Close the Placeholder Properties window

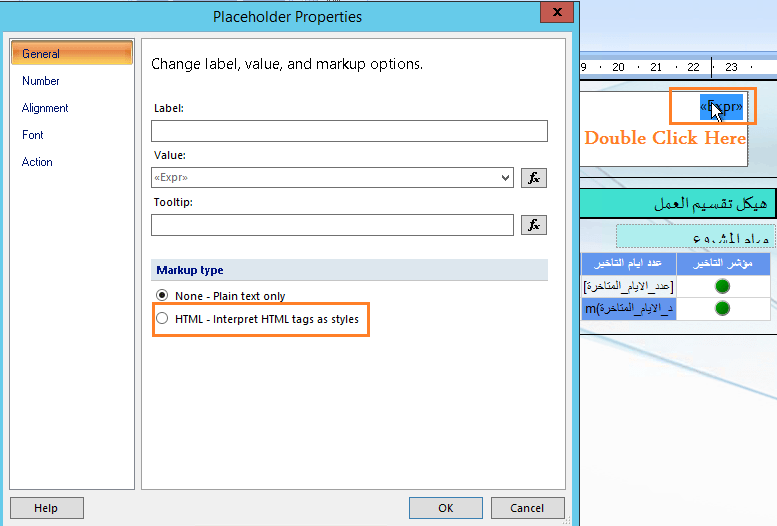tap(557, 12)
